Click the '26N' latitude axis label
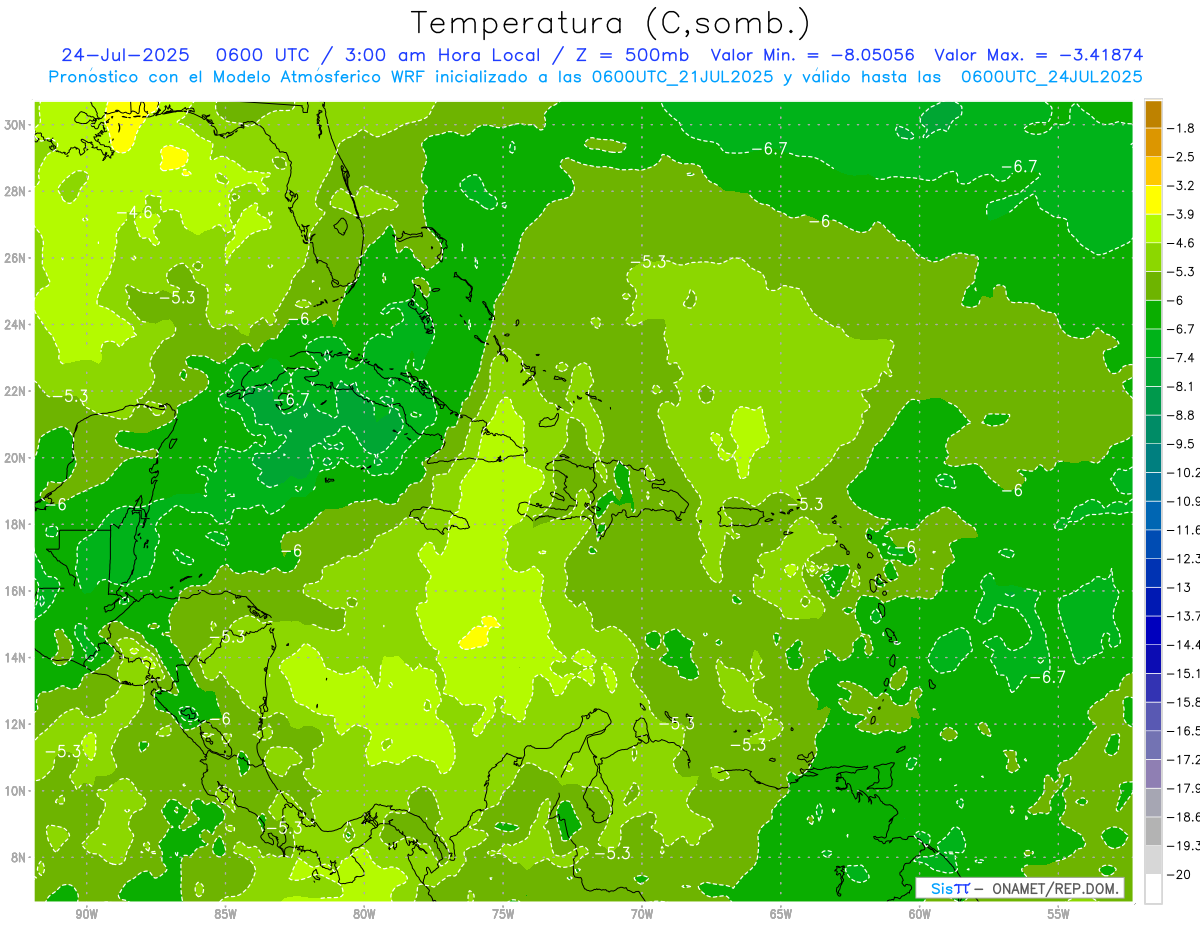The height and width of the screenshot is (927, 1200). click(x=15, y=257)
